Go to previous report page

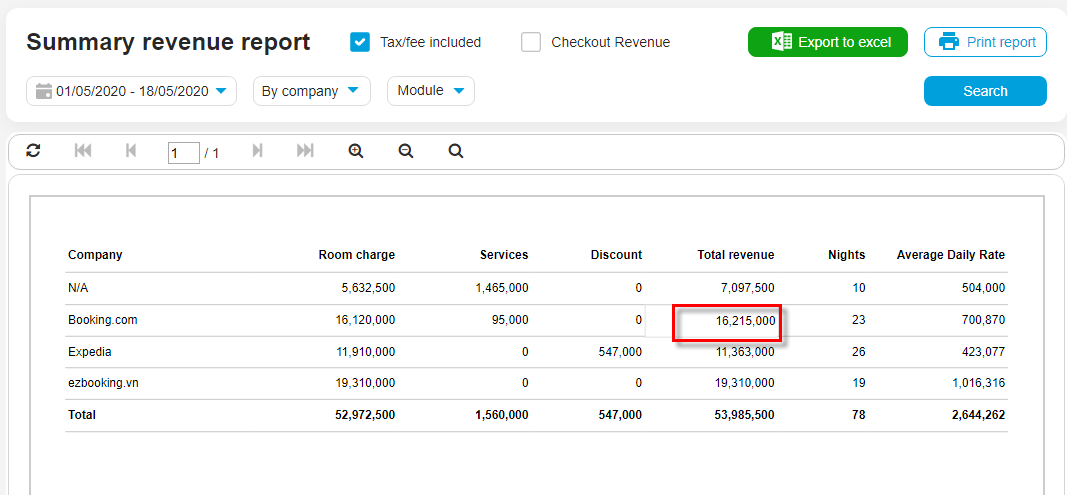[130, 151]
